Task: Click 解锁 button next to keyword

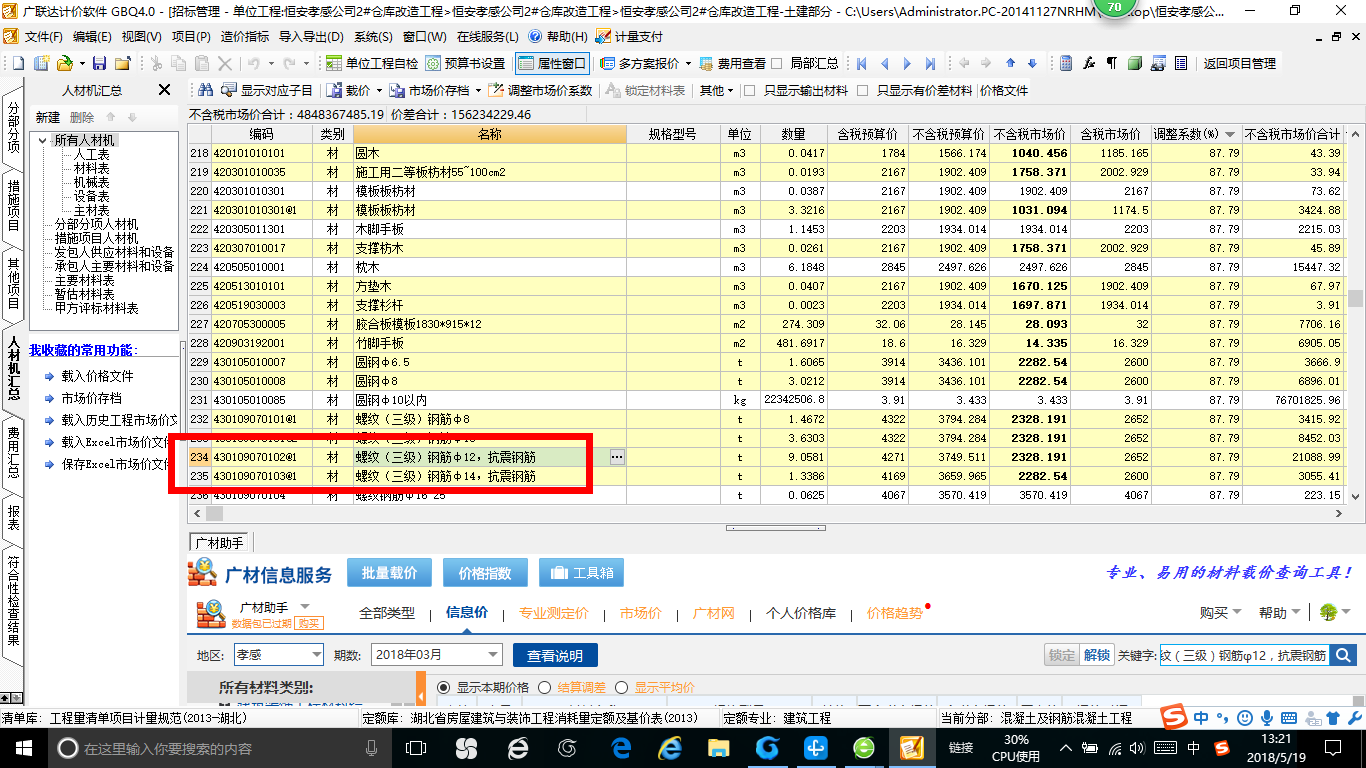Action: pyautogui.click(x=1097, y=655)
